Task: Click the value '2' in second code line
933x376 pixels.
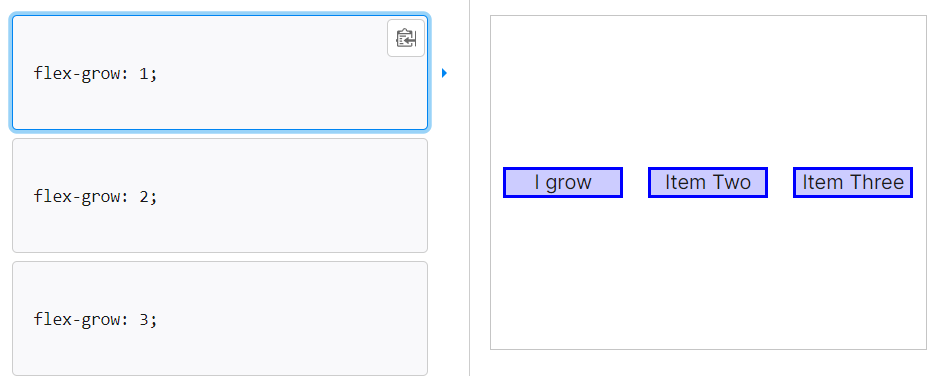Action: tap(143, 196)
